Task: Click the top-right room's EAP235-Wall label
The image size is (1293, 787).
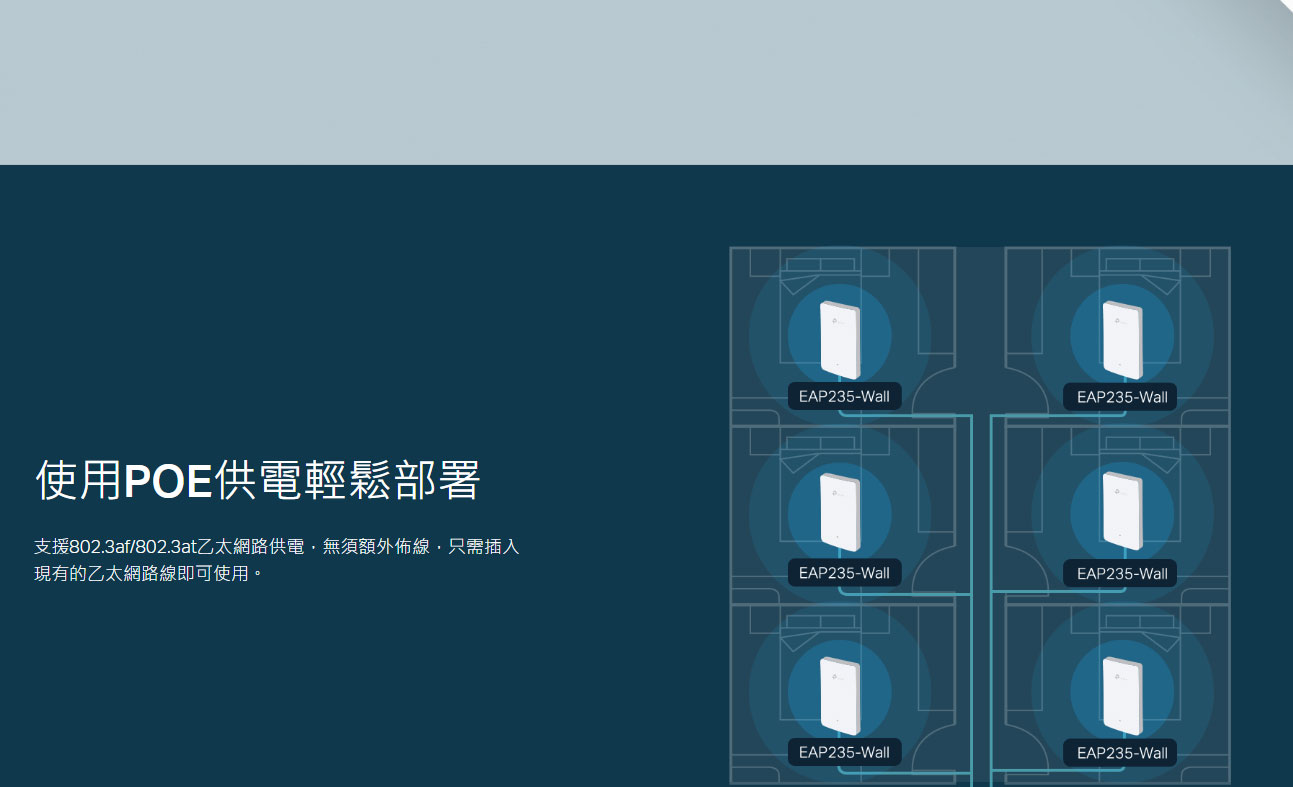Action: (x=1121, y=397)
